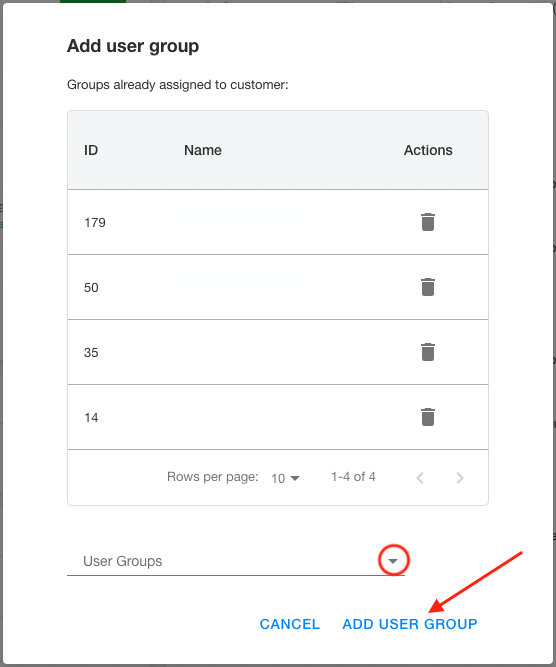Cancel the Add user group dialog
The image size is (556, 667).
pyautogui.click(x=290, y=624)
